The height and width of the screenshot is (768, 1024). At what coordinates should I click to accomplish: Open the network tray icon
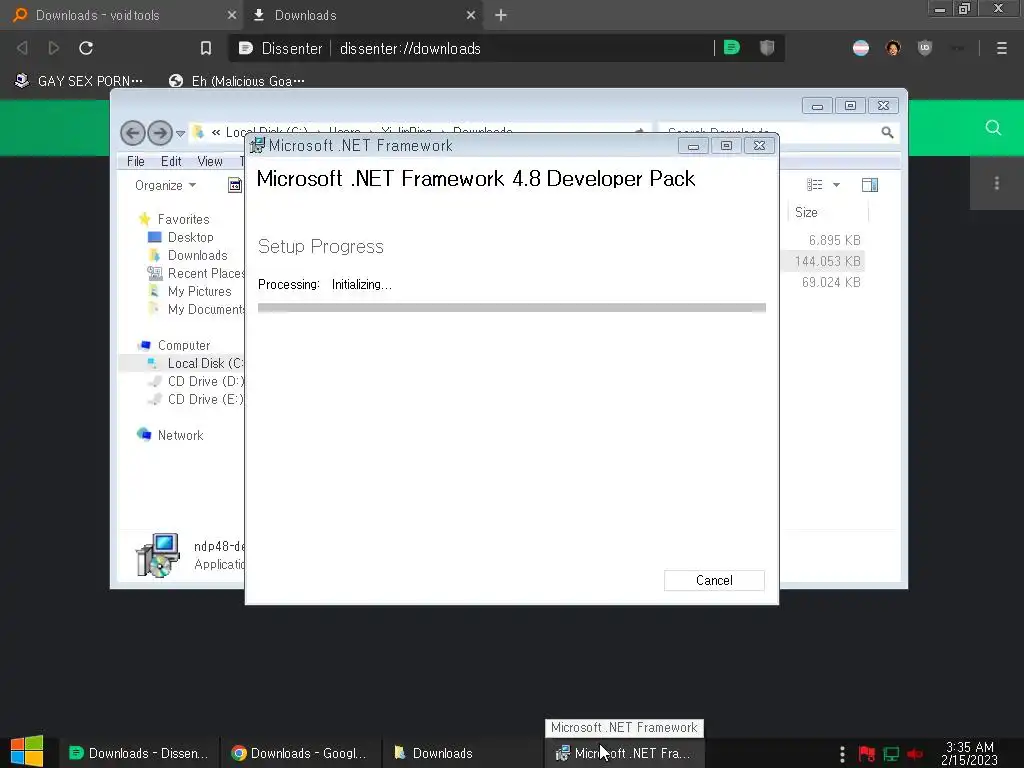pos(891,754)
